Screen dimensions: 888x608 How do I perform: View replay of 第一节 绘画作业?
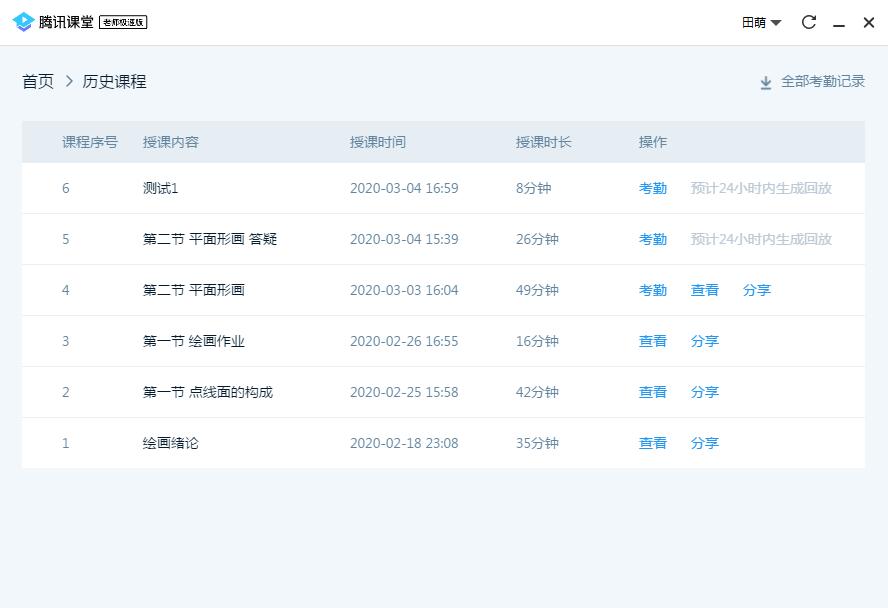pyautogui.click(x=653, y=341)
